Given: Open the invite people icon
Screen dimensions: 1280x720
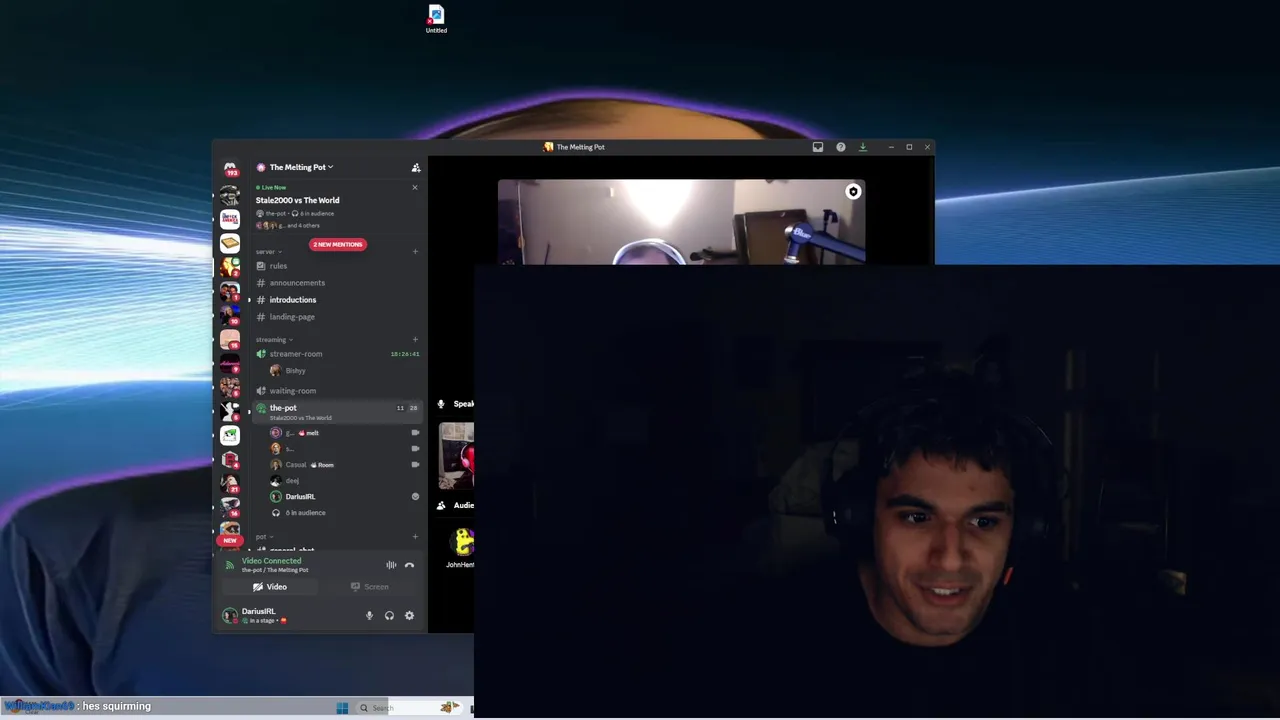Looking at the screenshot, I should pos(416,168).
